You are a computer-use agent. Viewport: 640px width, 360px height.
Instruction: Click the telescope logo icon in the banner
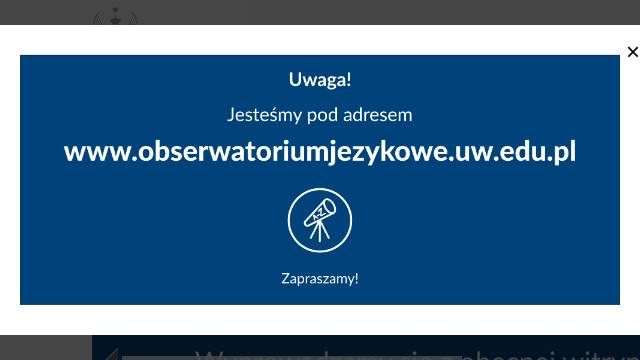coord(320,220)
